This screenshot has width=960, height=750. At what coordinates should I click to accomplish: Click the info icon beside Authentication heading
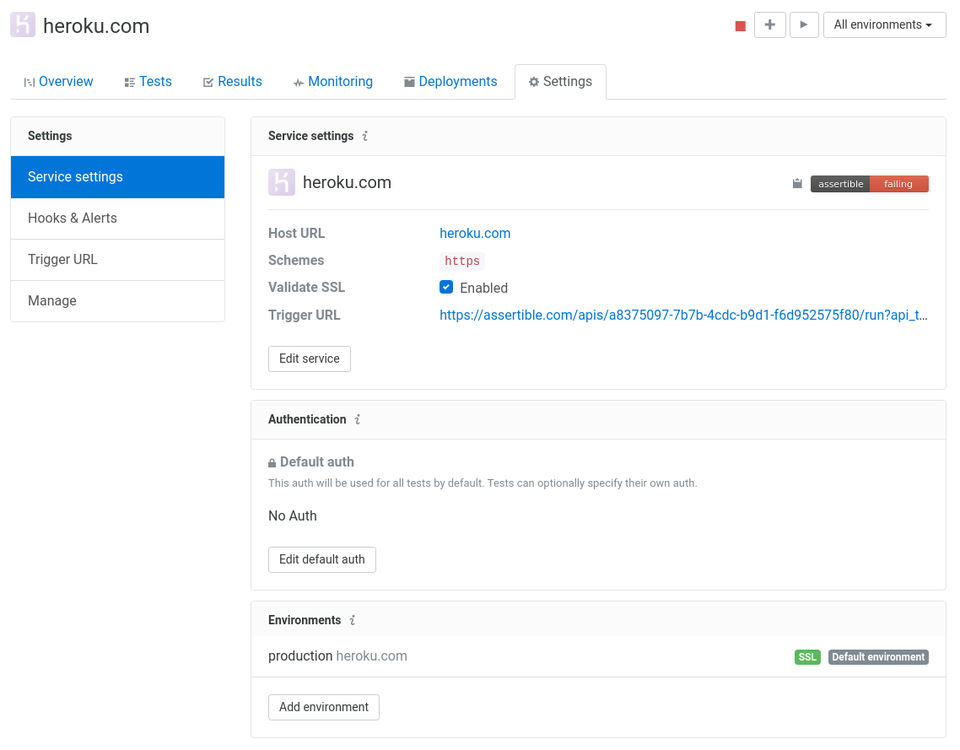358,419
